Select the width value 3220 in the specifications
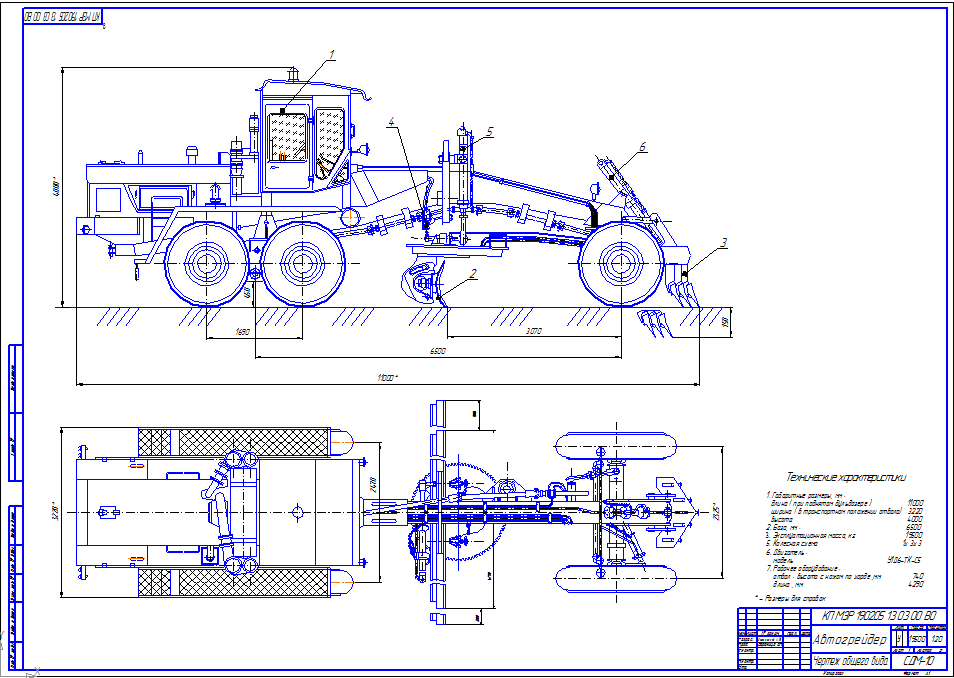This screenshot has height=678, width=954. pyautogui.click(x=915, y=511)
